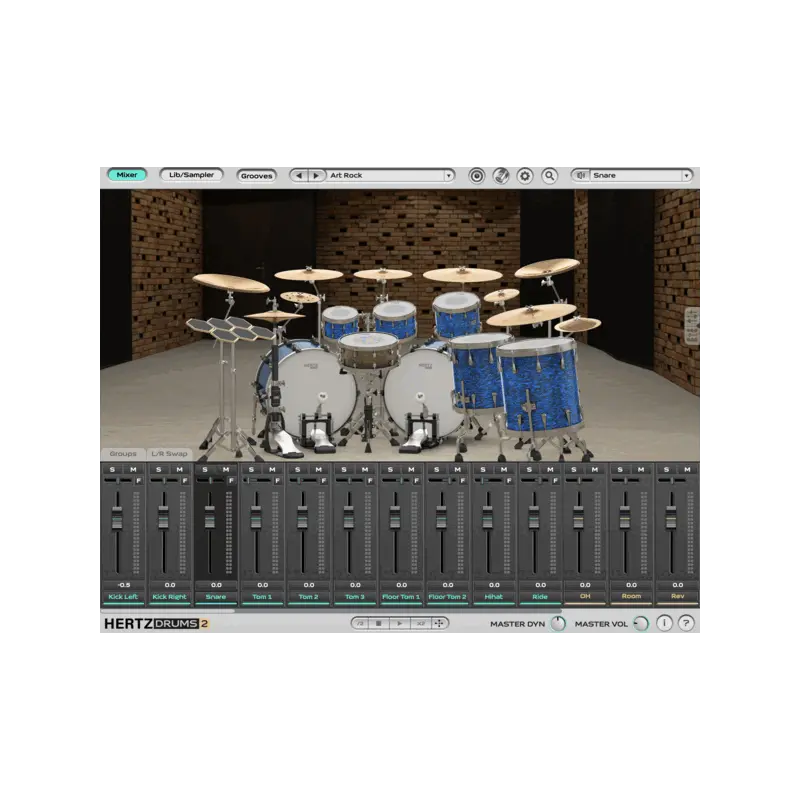Click the snare drum in the kit view
The height and width of the screenshot is (800, 800).
pos(368,350)
